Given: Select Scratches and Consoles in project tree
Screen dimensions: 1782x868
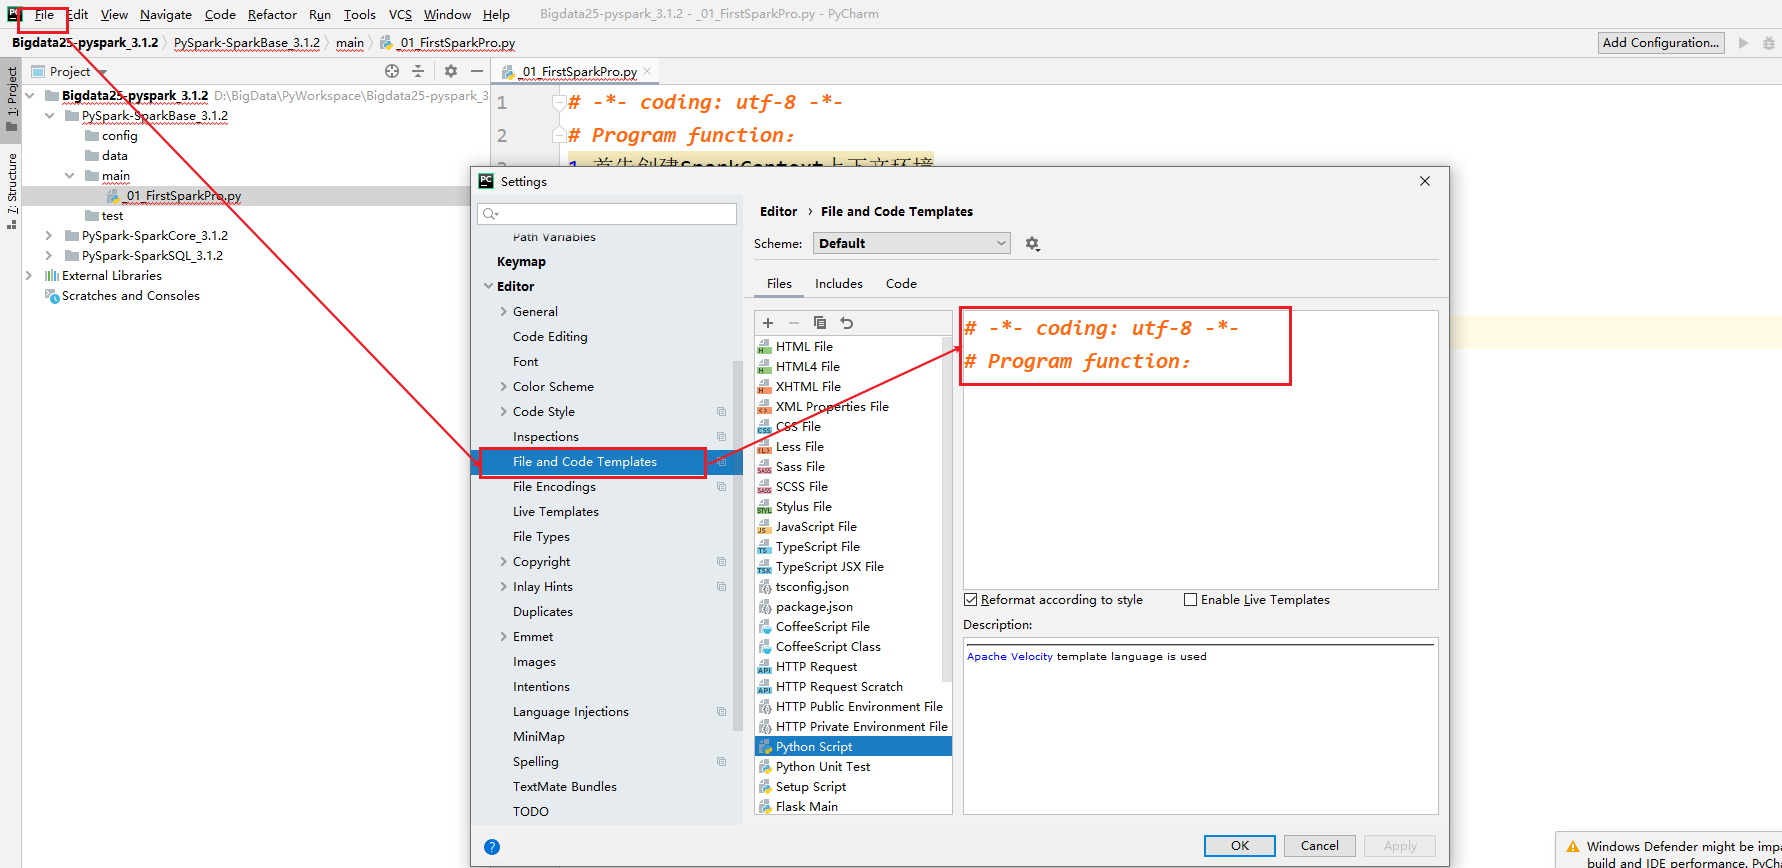Looking at the screenshot, I should 130,296.
